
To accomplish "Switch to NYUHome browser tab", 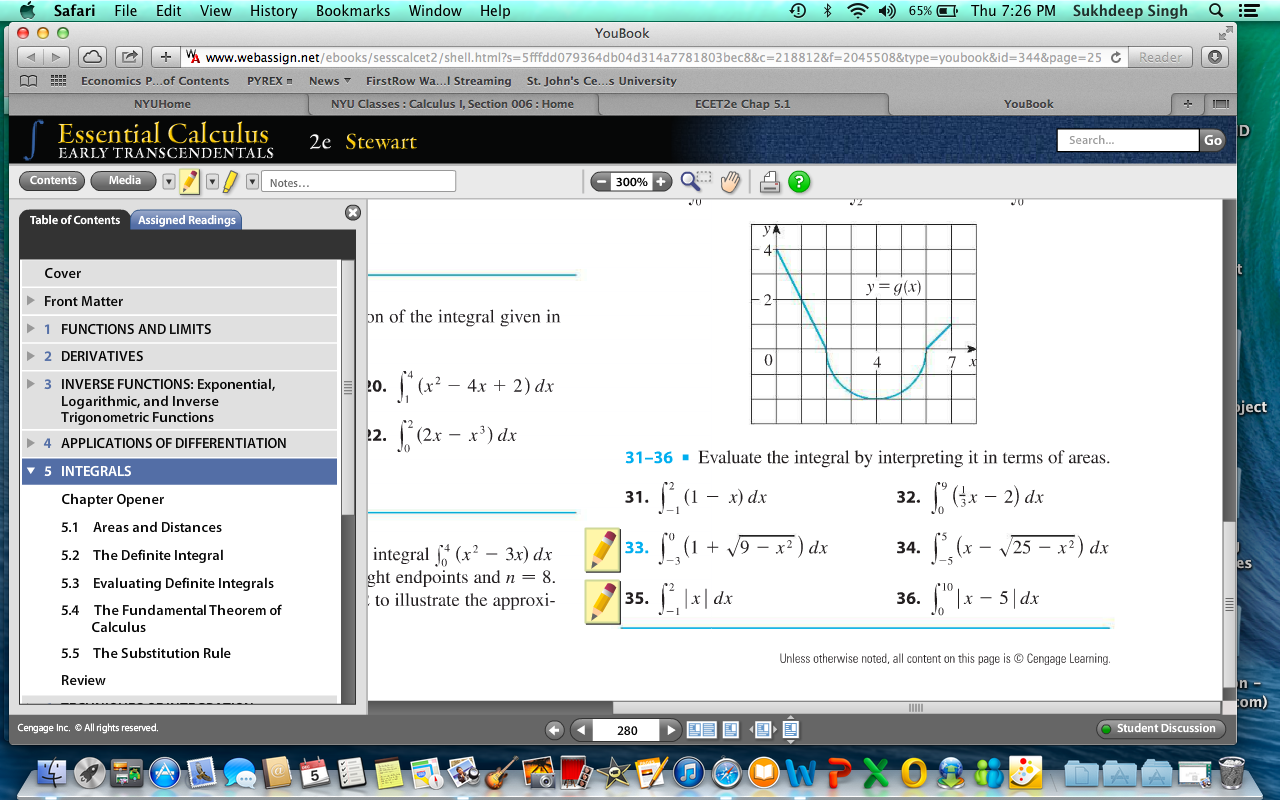I will click(162, 104).
